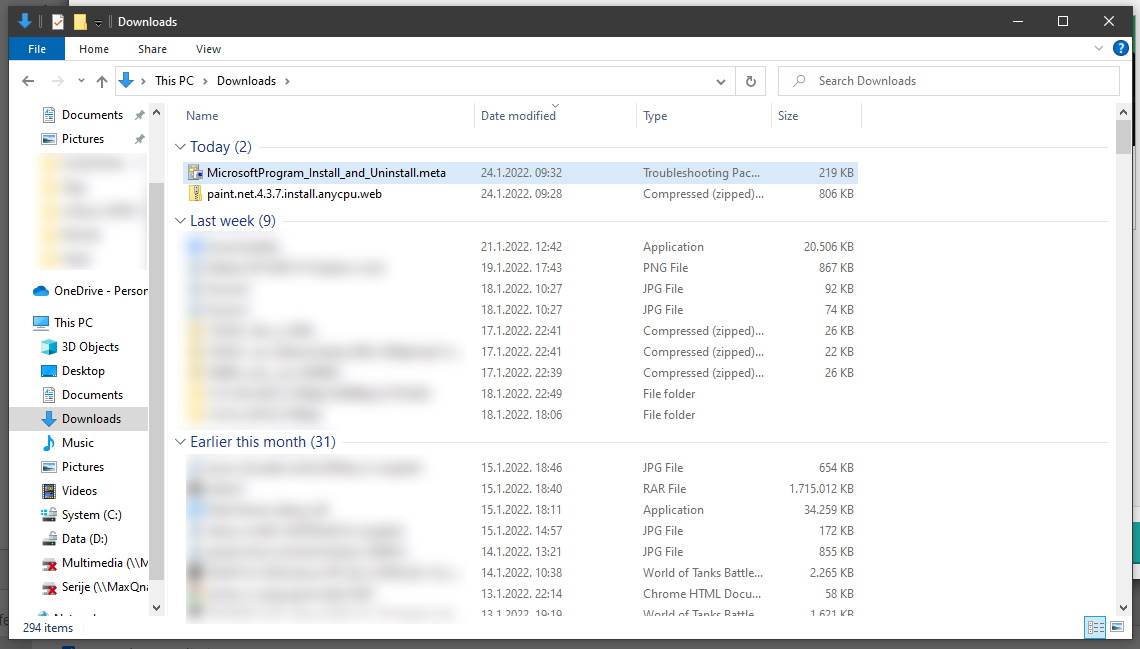This screenshot has width=1140, height=649.
Task: Open address bar history dropdown
Action: [721, 81]
